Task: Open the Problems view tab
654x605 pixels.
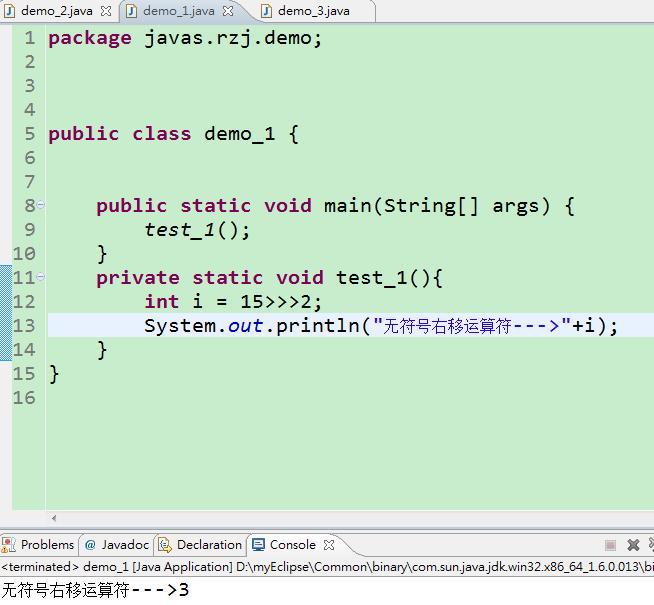Action: [47, 545]
